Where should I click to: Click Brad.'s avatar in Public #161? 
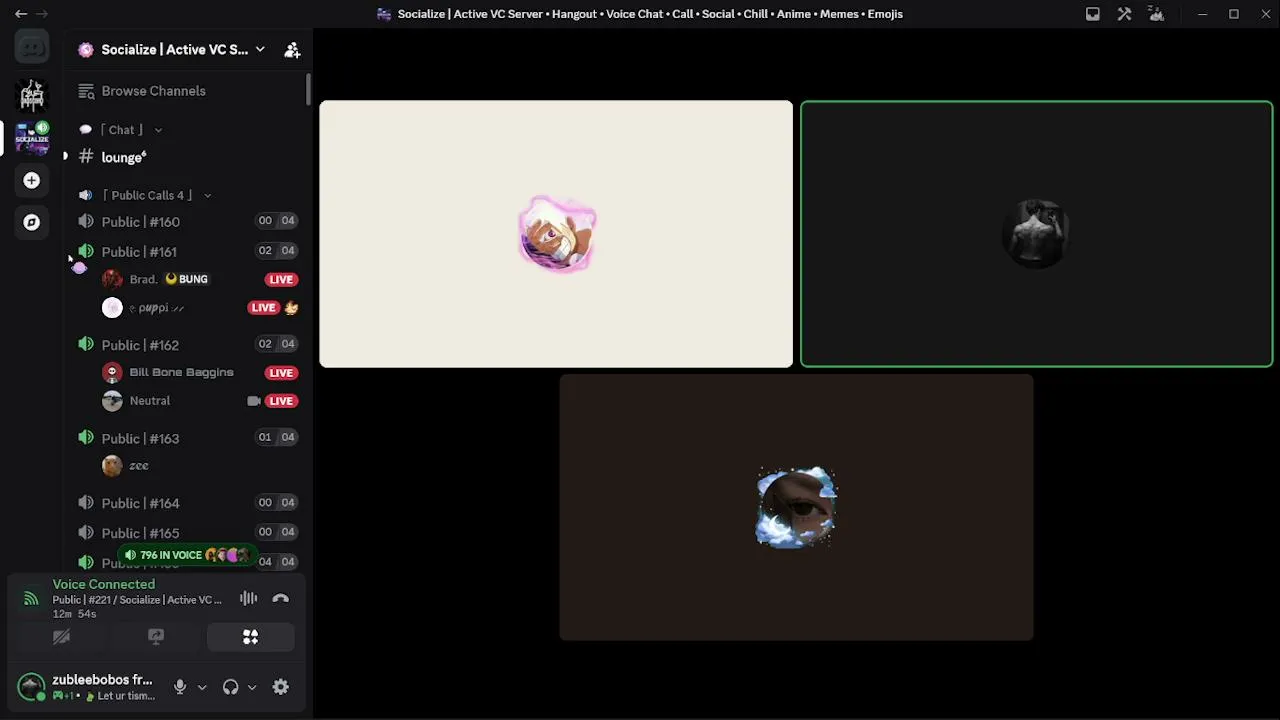(x=112, y=279)
